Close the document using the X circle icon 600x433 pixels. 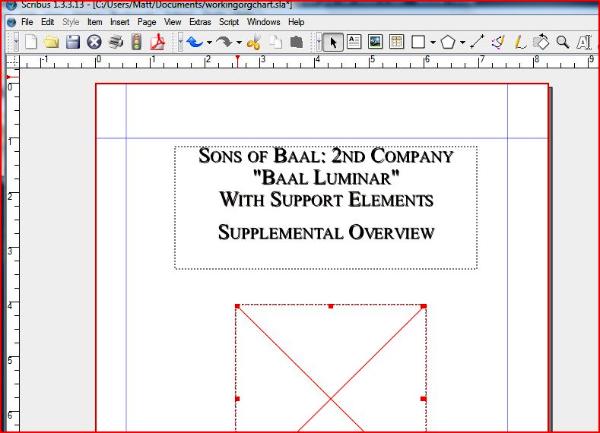point(94,42)
